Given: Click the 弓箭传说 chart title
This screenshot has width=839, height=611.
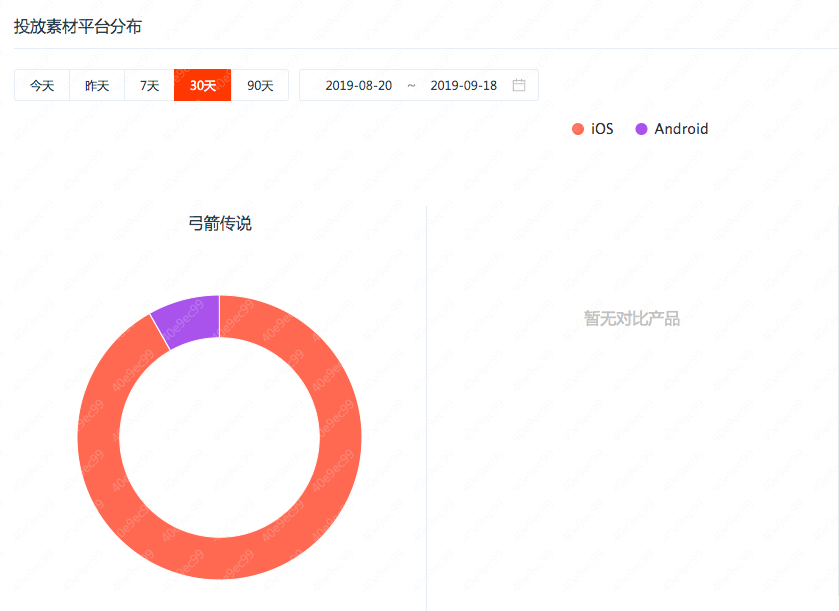Looking at the screenshot, I should tap(219, 223).
